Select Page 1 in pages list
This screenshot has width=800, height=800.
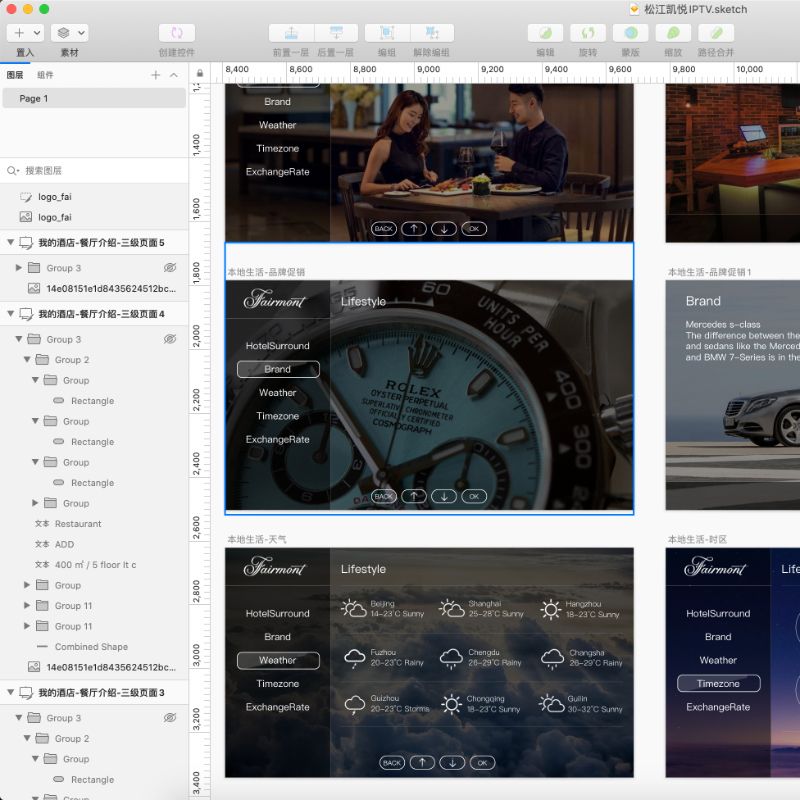click(93, 98)
